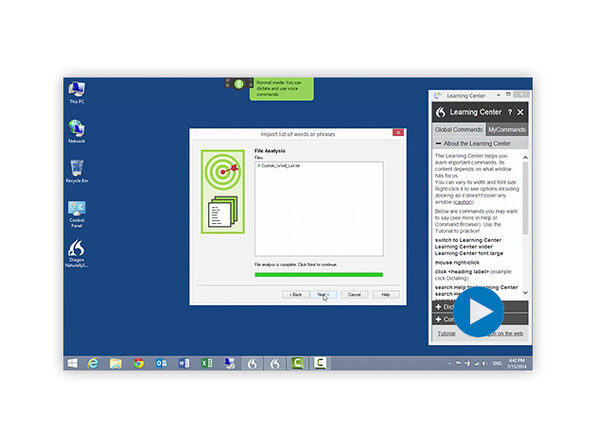Click the Back button in import dialog
The width and height of the screenshot is (596, 447).
pyautogui.click(x=295, y=295)
